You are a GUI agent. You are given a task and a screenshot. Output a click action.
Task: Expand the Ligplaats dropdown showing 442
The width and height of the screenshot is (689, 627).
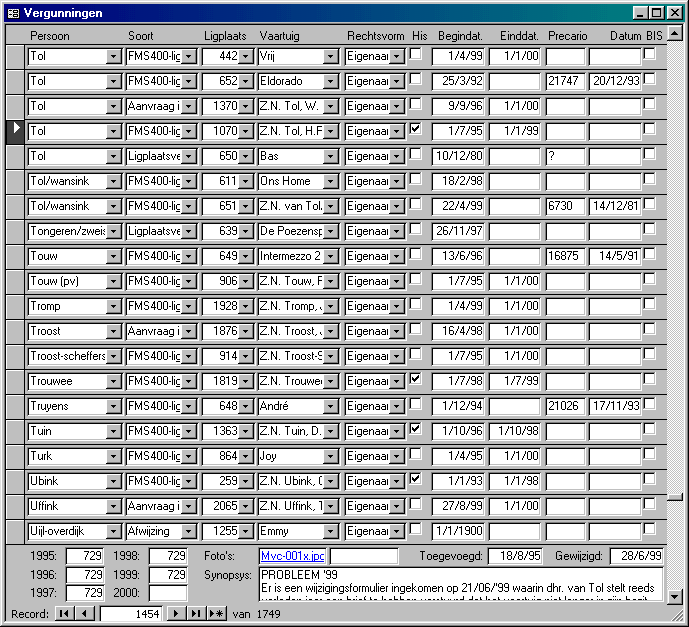pos(246,56)
